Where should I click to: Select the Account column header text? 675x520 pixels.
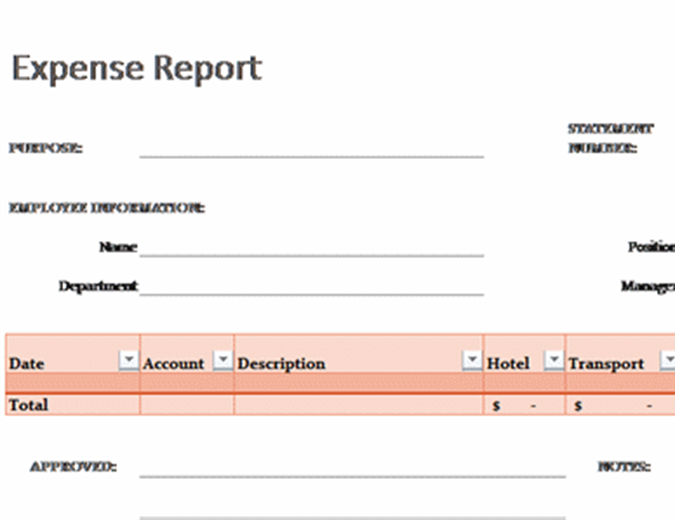(x=173, y=364)
